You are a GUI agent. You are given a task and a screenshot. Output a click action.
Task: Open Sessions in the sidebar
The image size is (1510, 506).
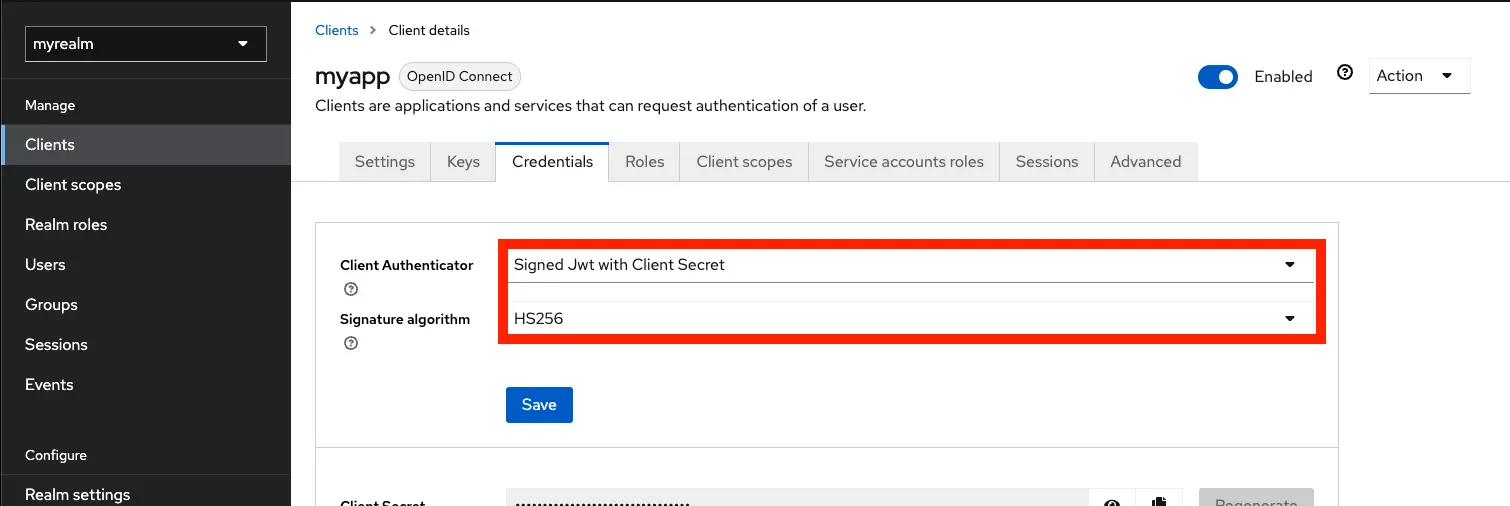click(x=146, y=345)
